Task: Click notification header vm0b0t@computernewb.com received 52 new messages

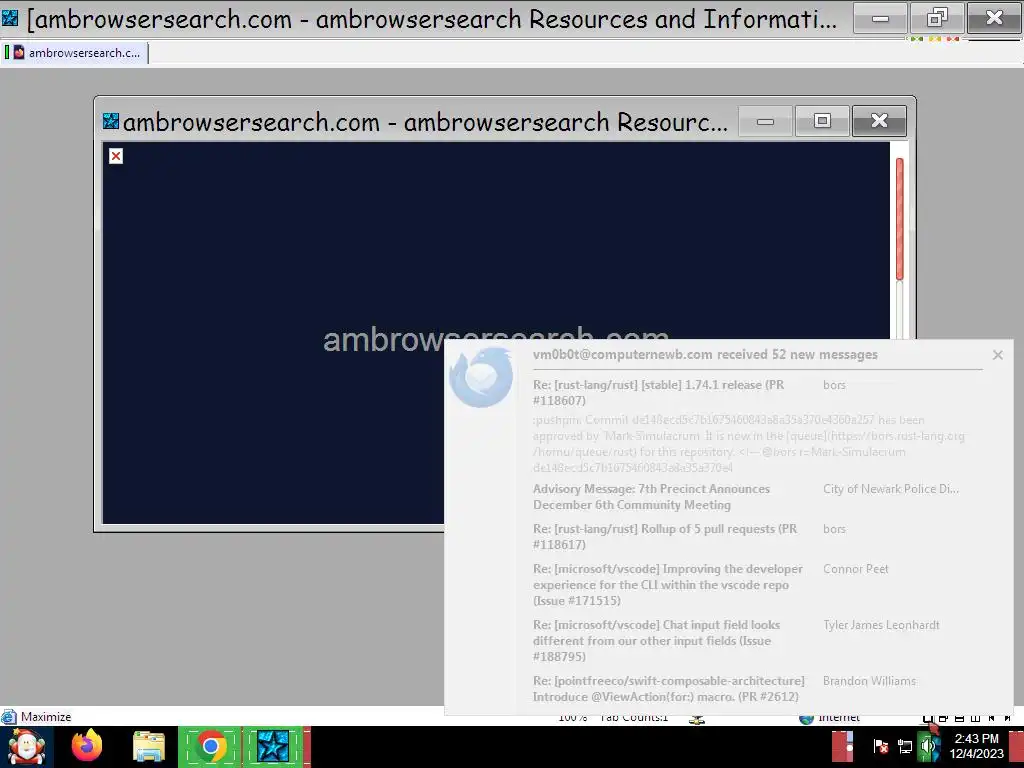Action: pos(705,355)
